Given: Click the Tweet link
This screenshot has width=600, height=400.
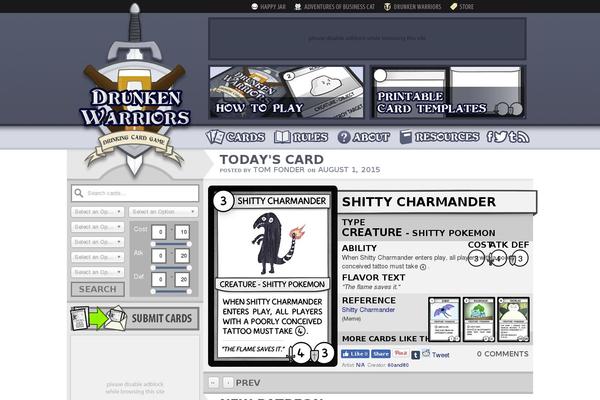Looking at the screenshot, I should [x=440, y=355].
